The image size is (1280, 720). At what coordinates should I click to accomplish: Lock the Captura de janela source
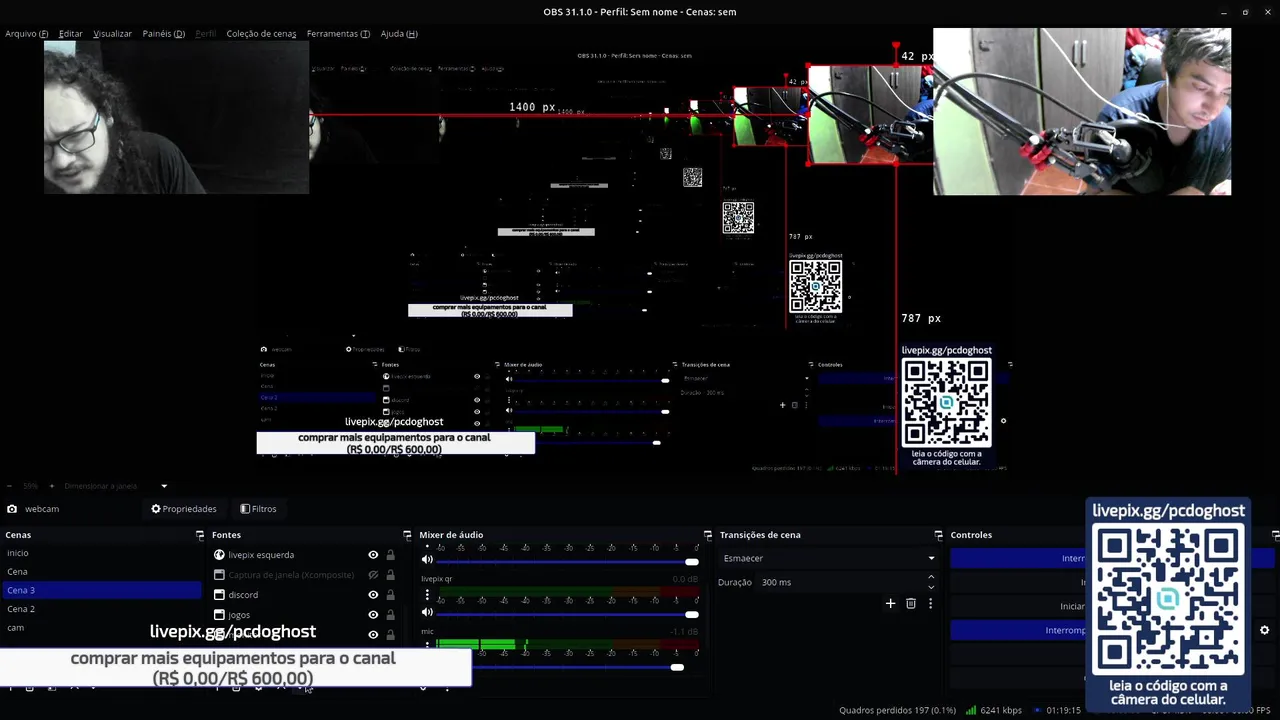click(x=390, y=575)
